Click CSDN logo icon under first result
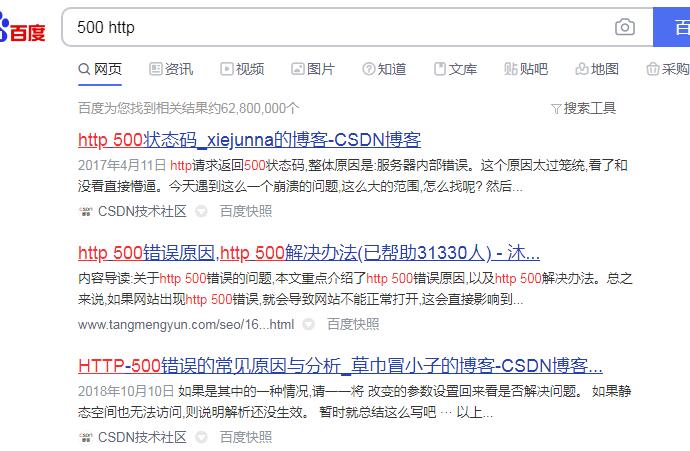The width and height of the screenshot is (690, 451). pos(85,212)
